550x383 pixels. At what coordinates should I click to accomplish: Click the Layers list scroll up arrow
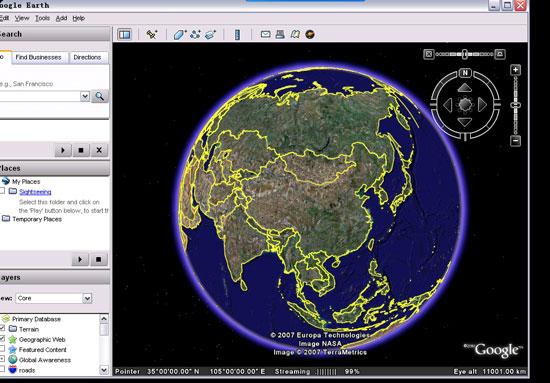click(104, 318)
